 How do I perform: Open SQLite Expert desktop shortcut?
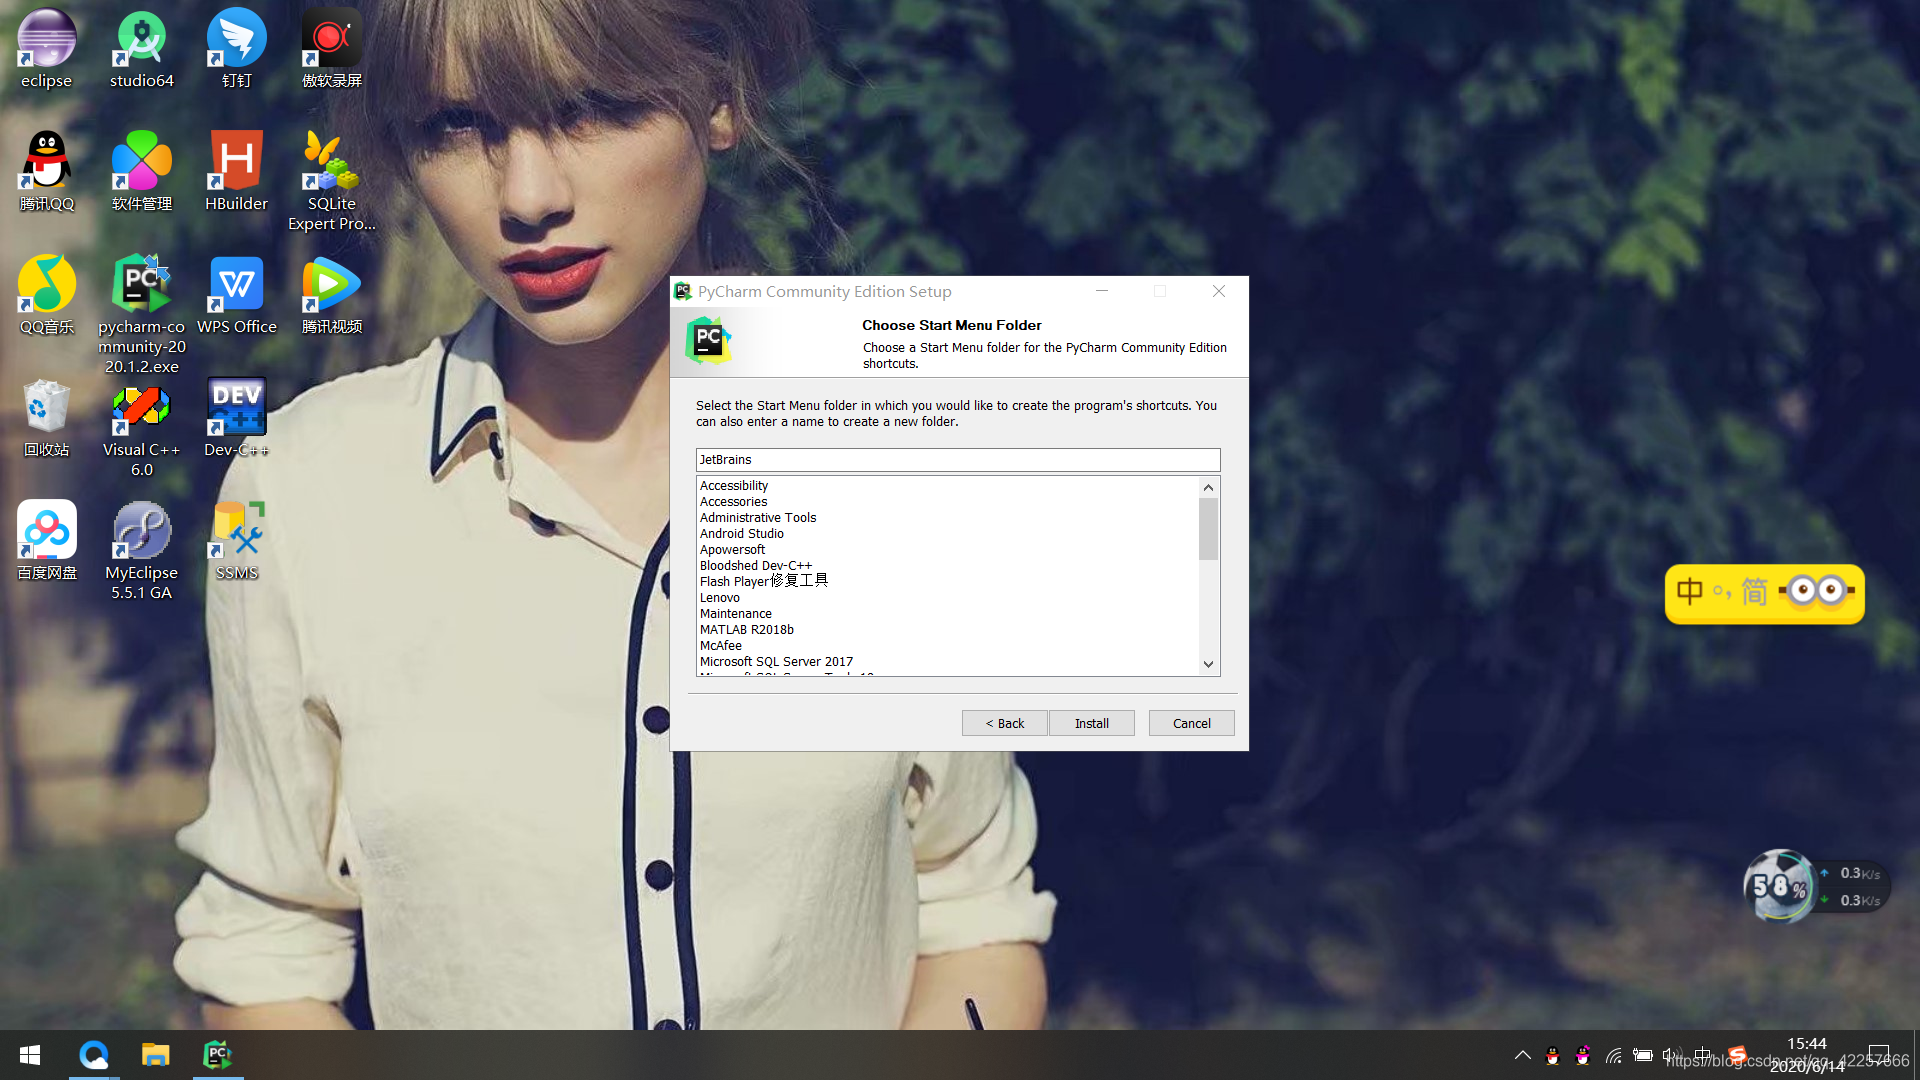pyautogui.click(x=331, y=180)
